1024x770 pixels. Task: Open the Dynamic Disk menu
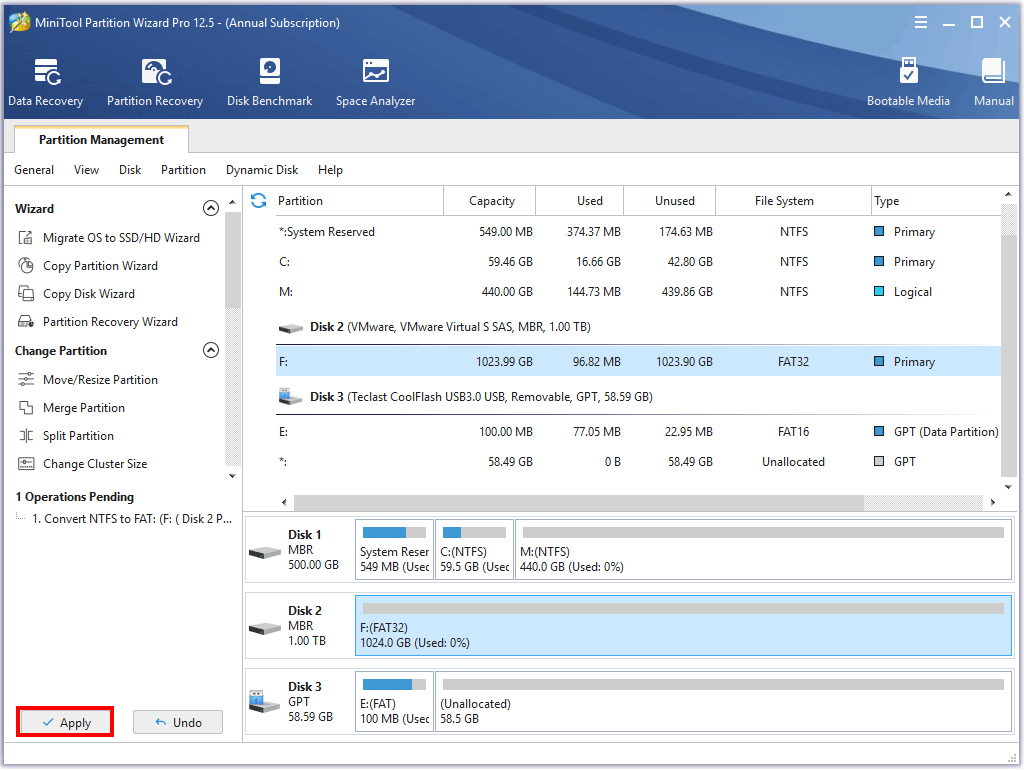point(262,170)
